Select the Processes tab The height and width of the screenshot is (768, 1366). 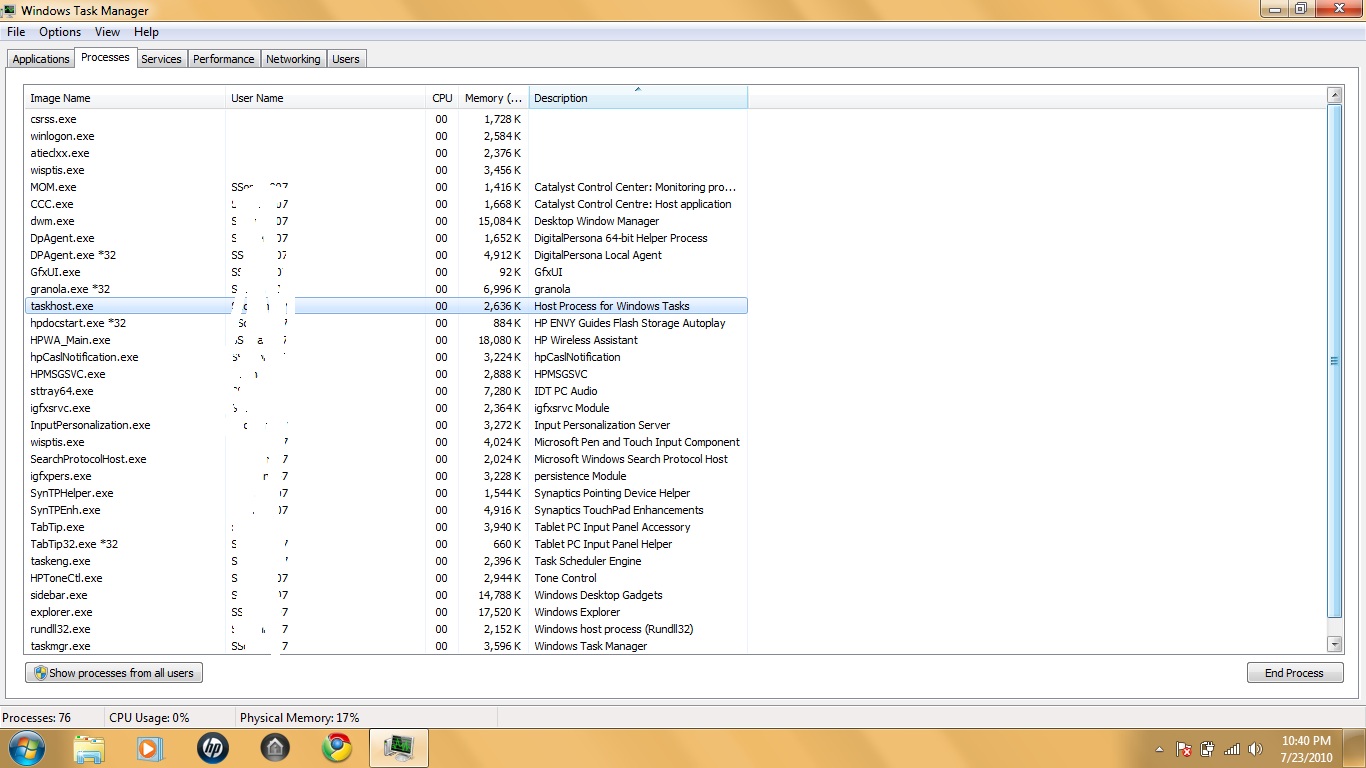(x=105, y=57)
